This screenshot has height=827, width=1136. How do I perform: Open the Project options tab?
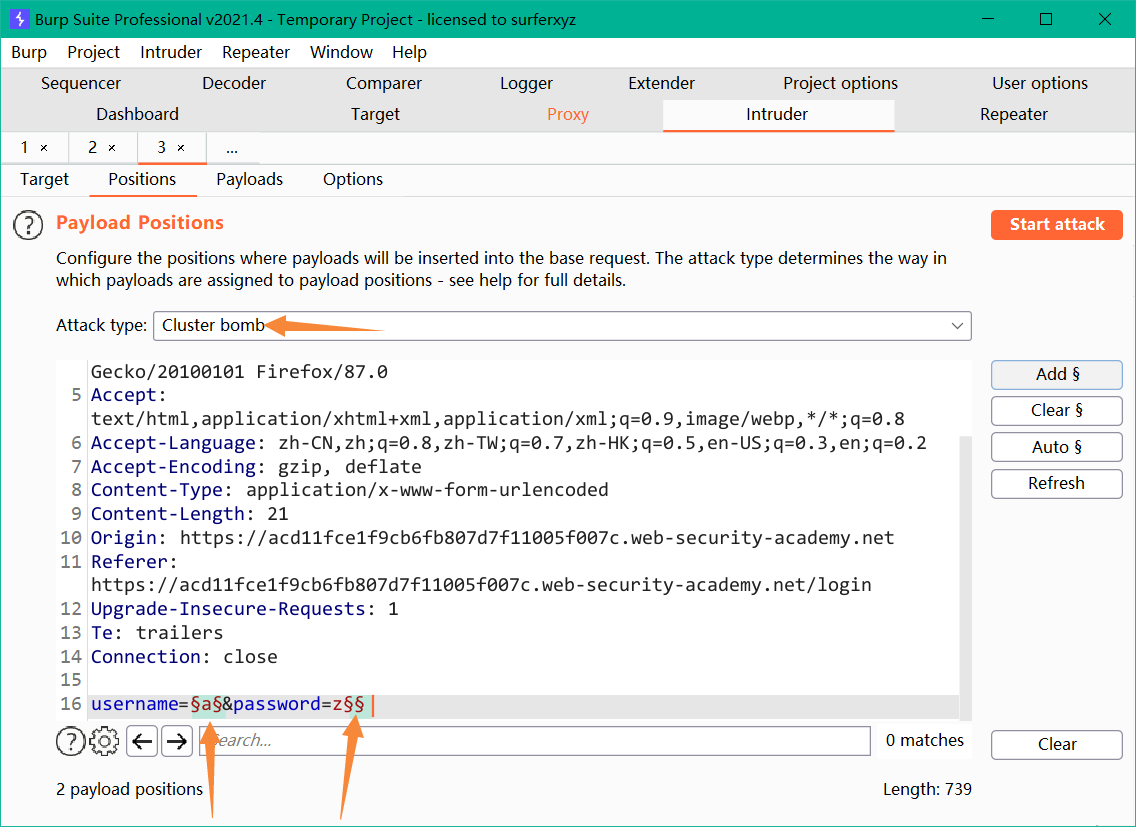(x=840, y=83)
